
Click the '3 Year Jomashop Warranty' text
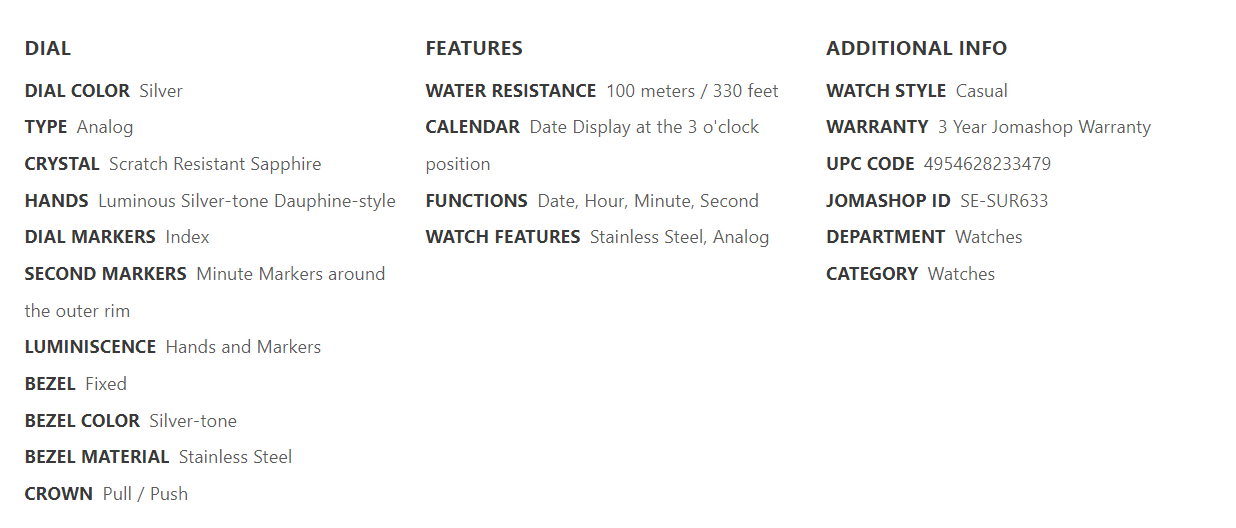click(1044, 127)
